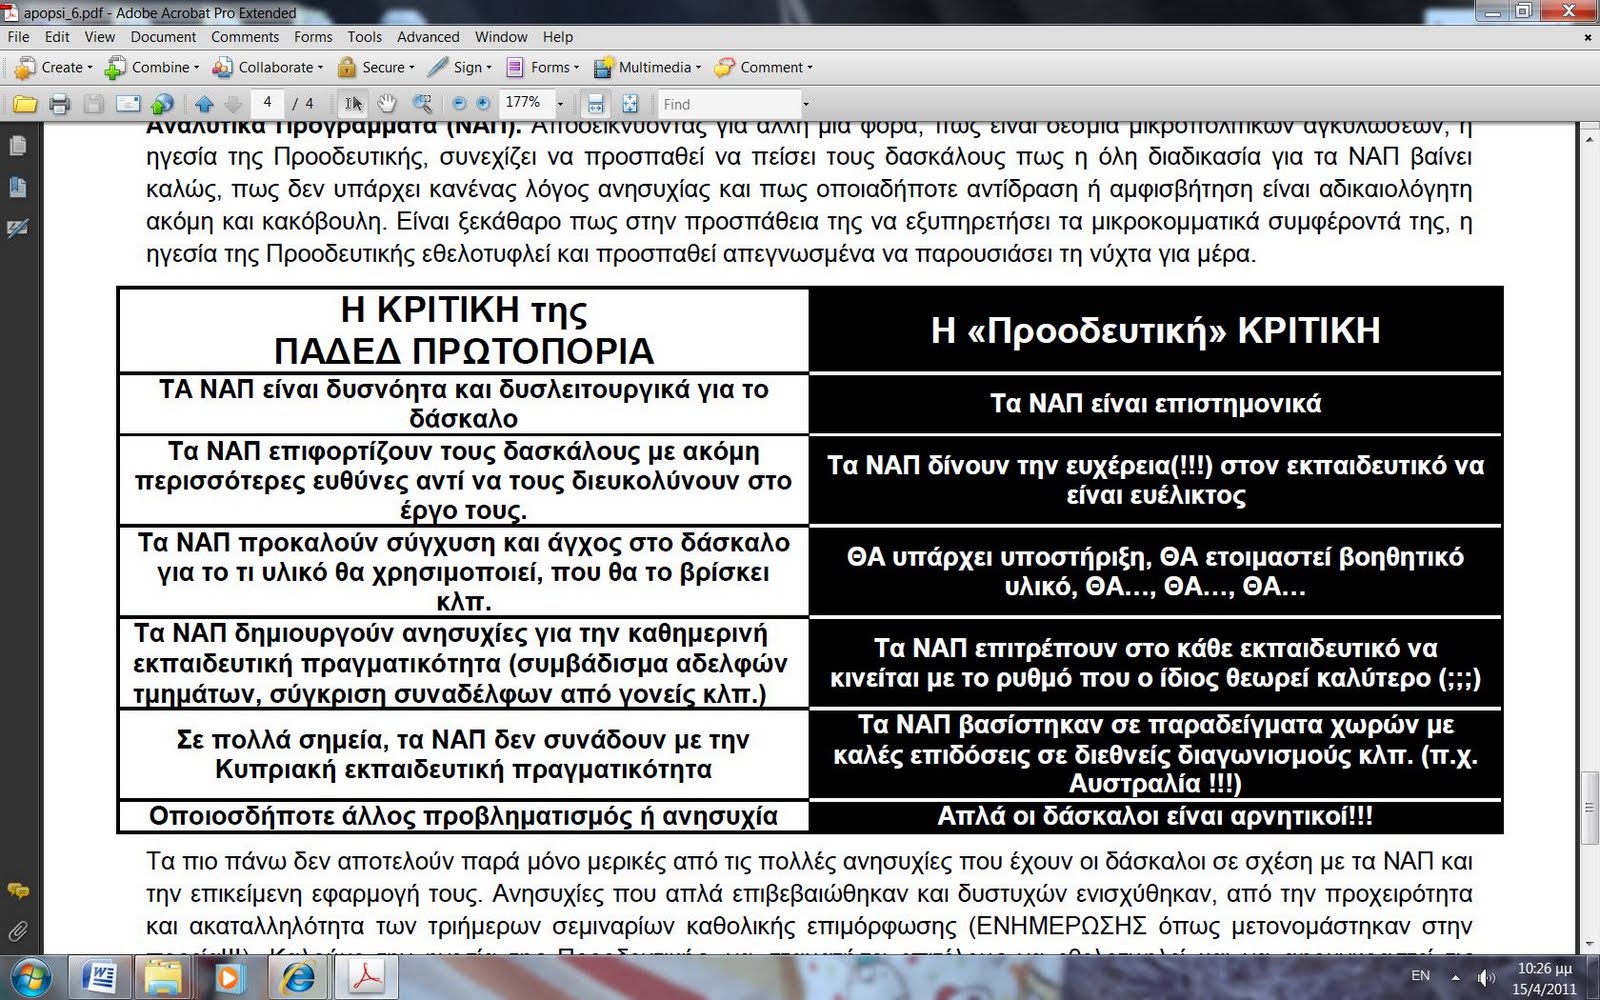Click the volume speaker tray icon
Screen dimensions: 1600x1000
[1486, 977]
